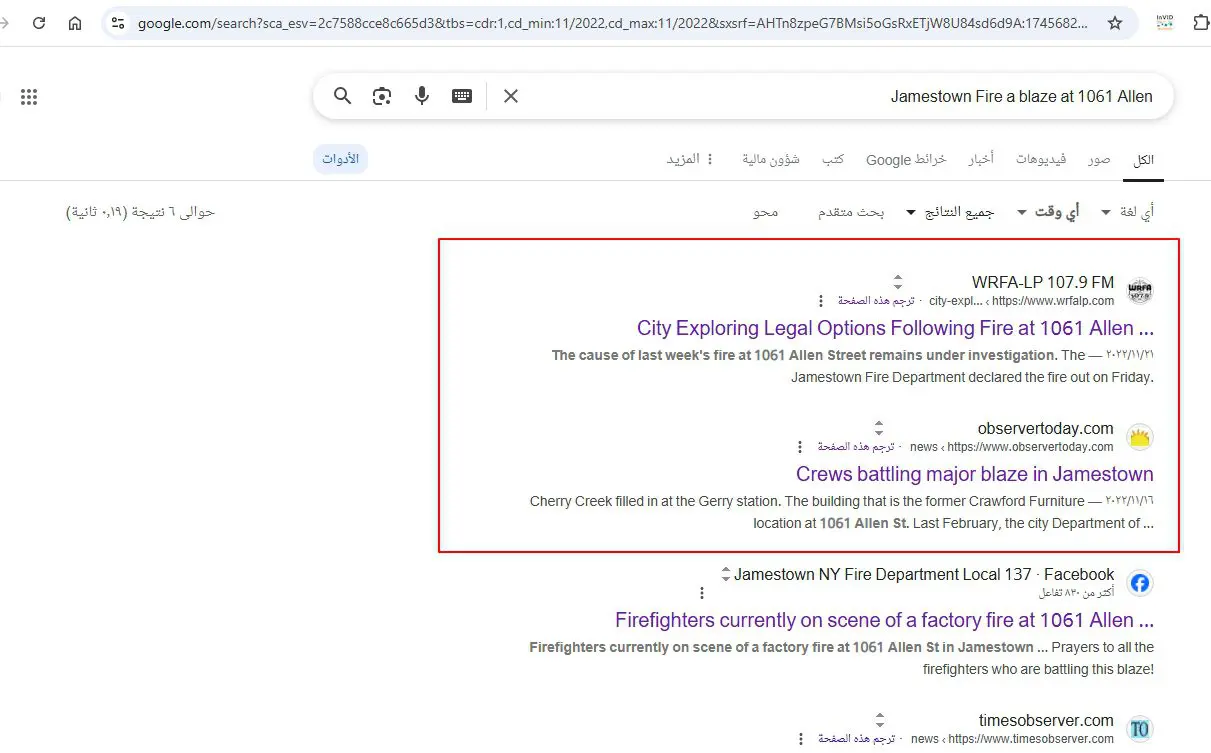Switch to the شؤون مالية (Finance) tab
1211x753 pixels.
click(x=771, y=159)
